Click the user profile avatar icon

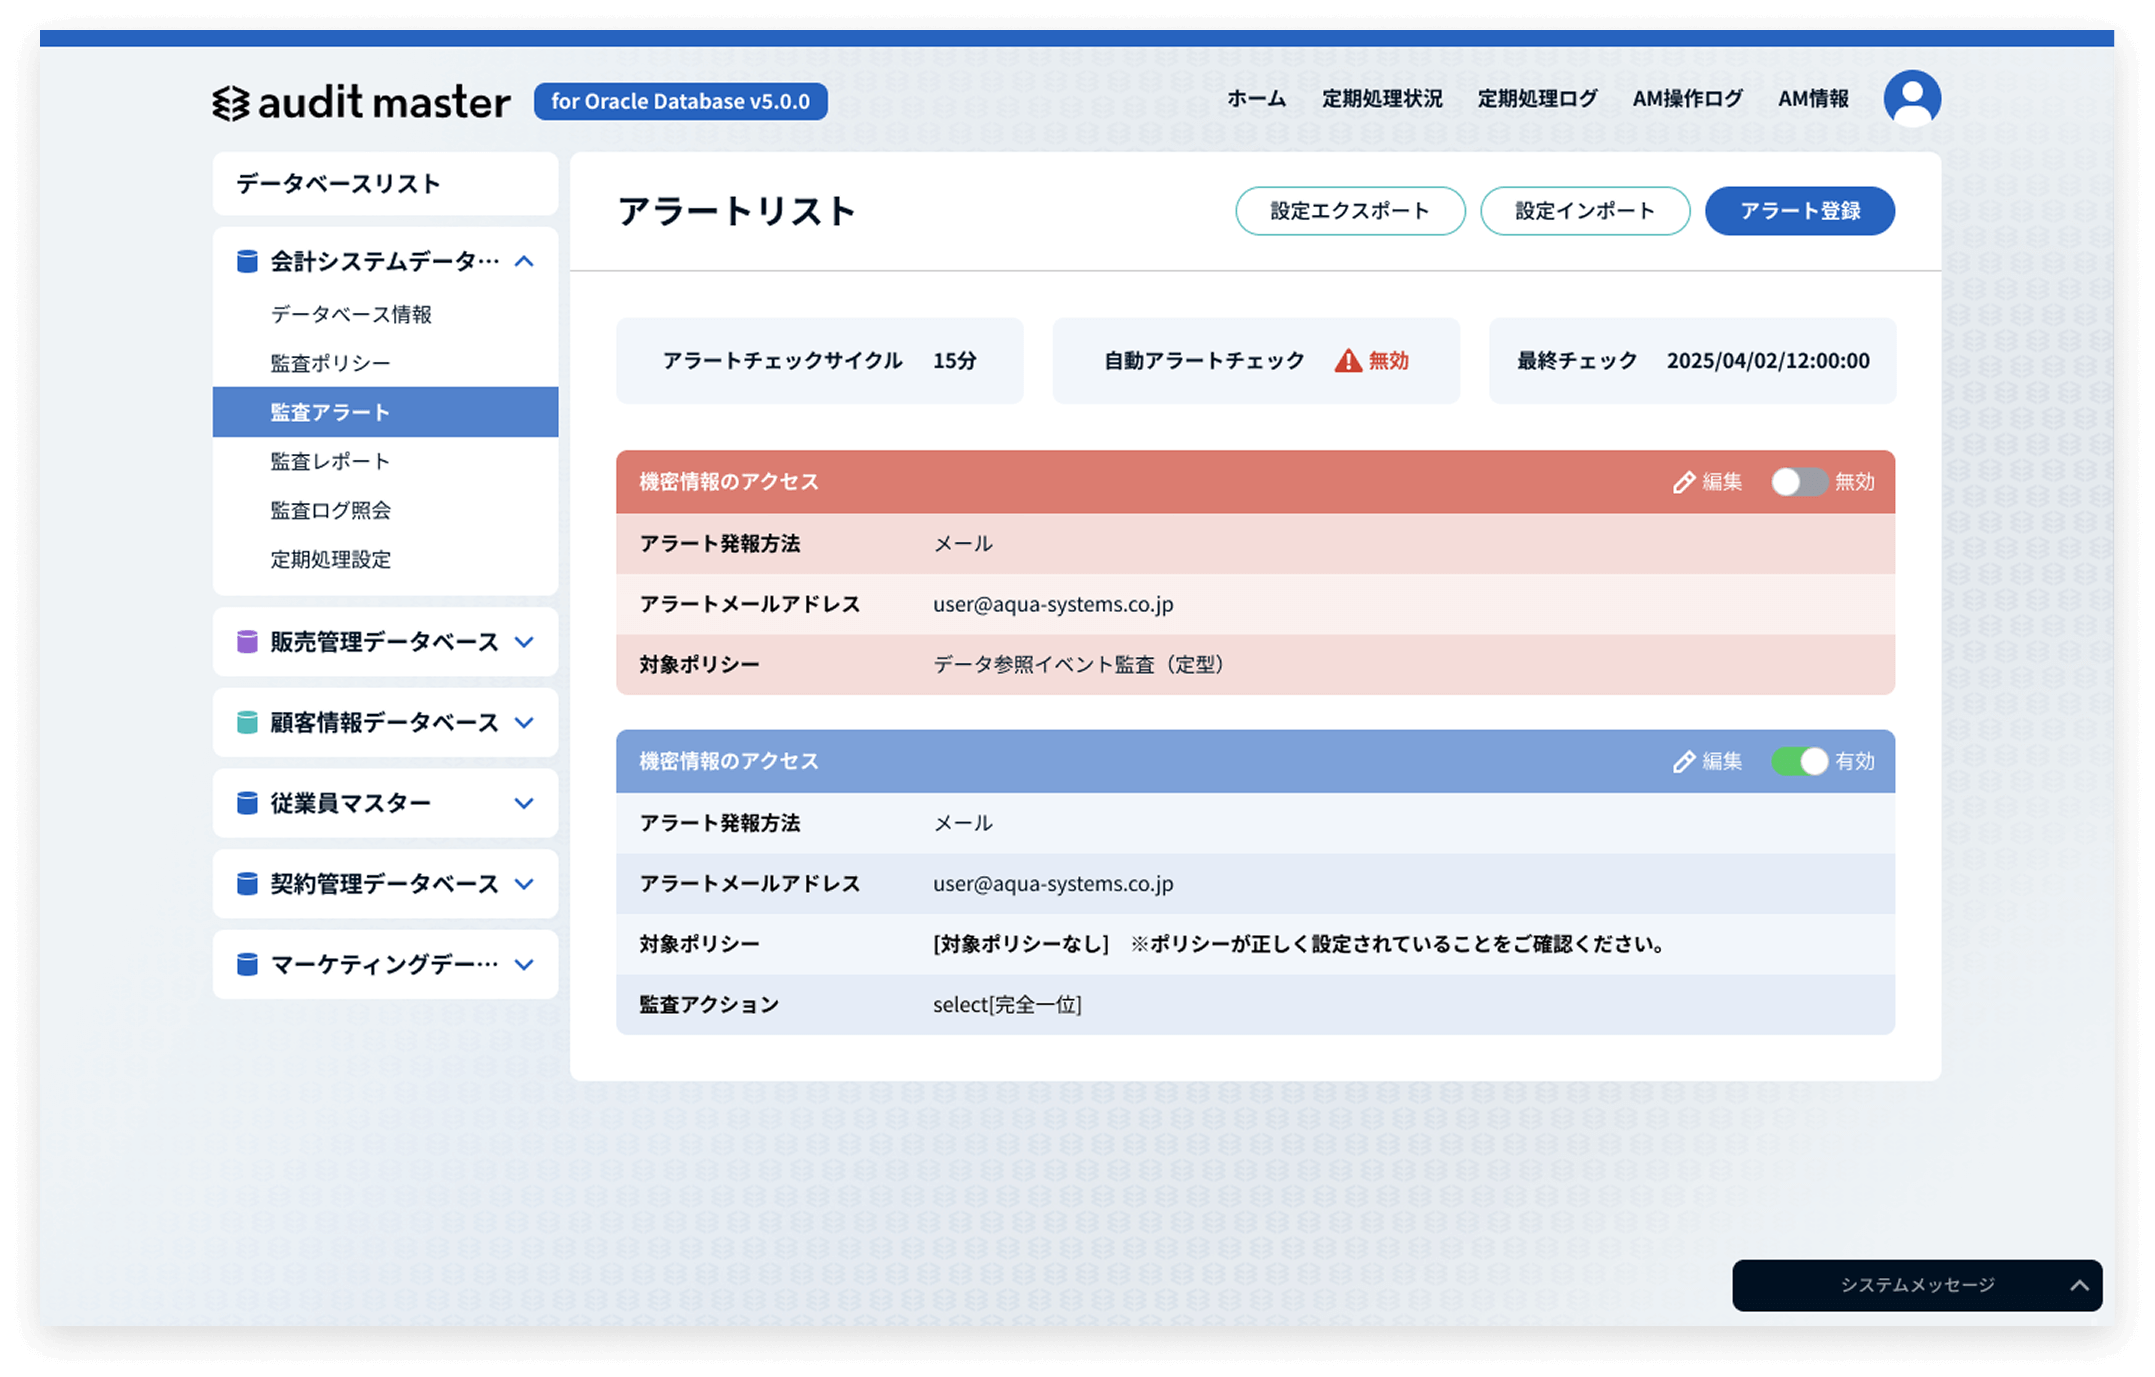(x=1911, y=98)
